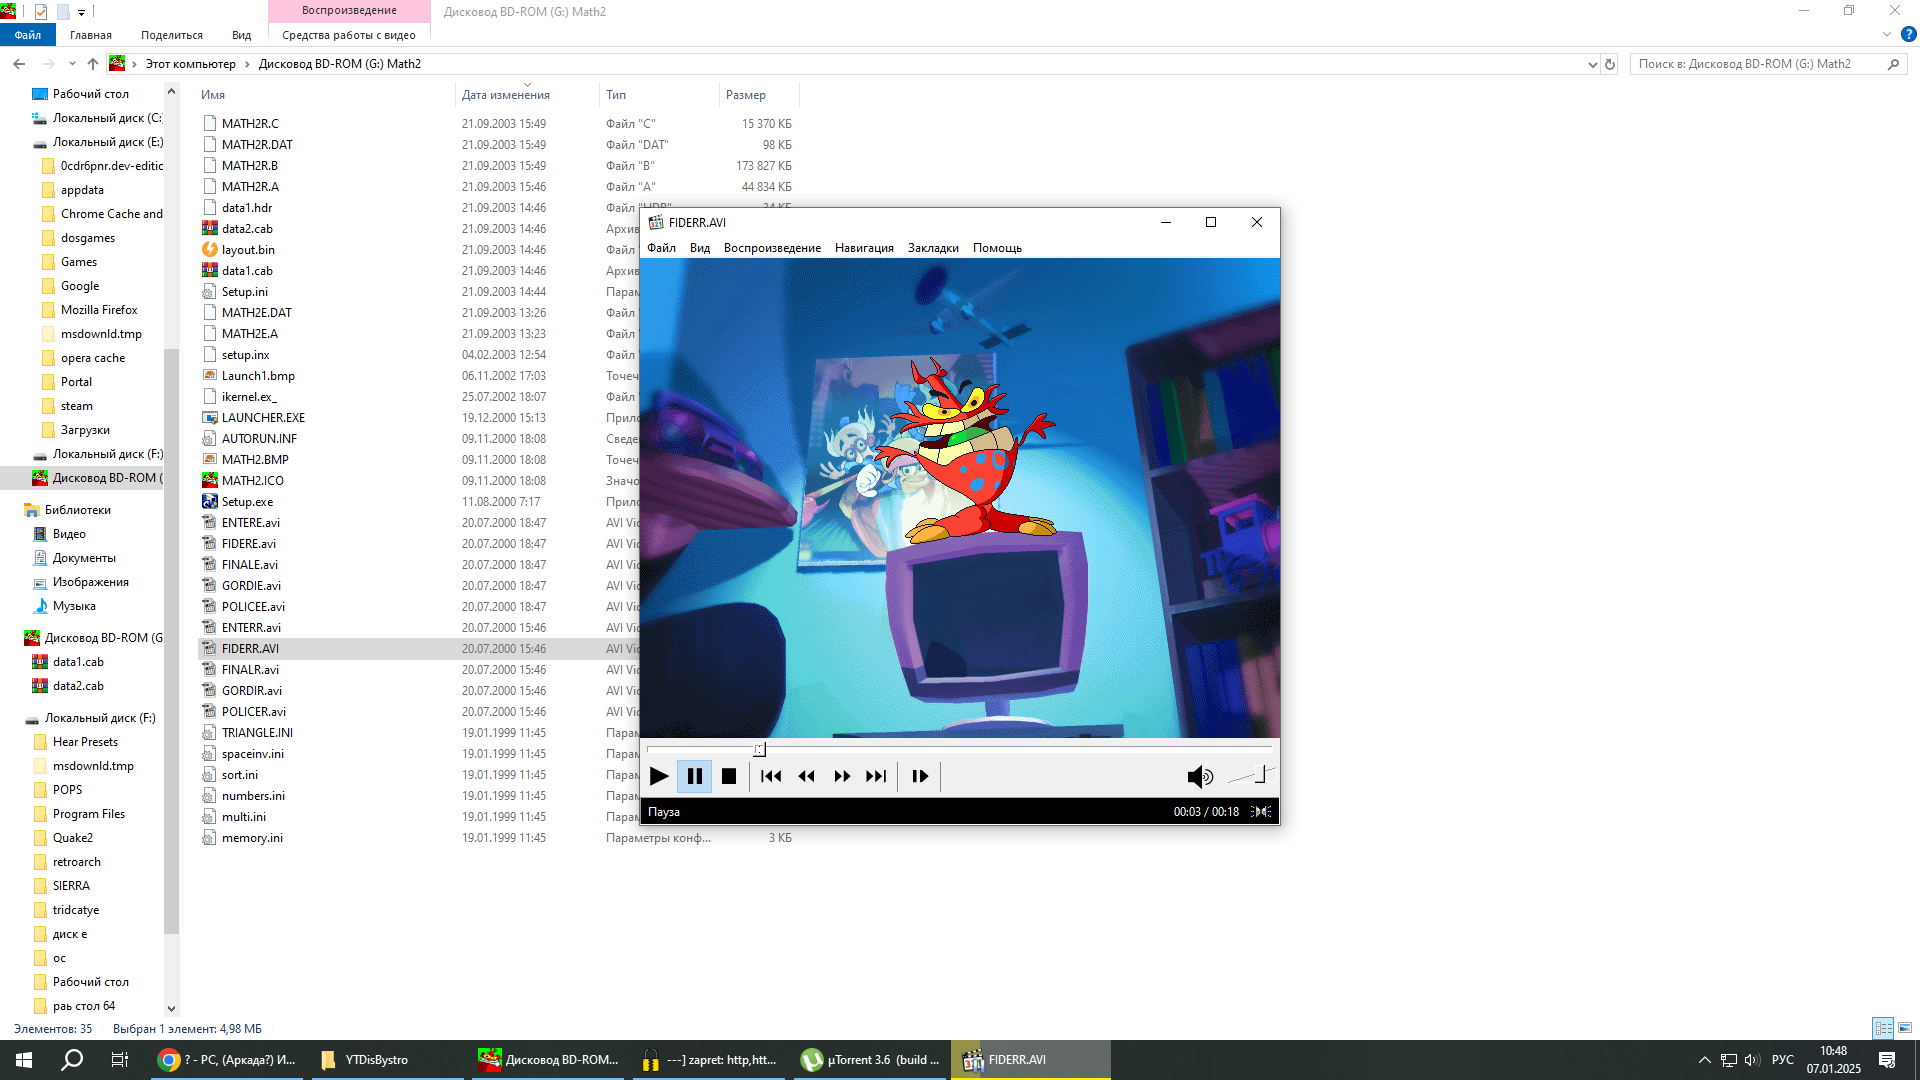Click the skip to next track icon

tap(876, 776)
